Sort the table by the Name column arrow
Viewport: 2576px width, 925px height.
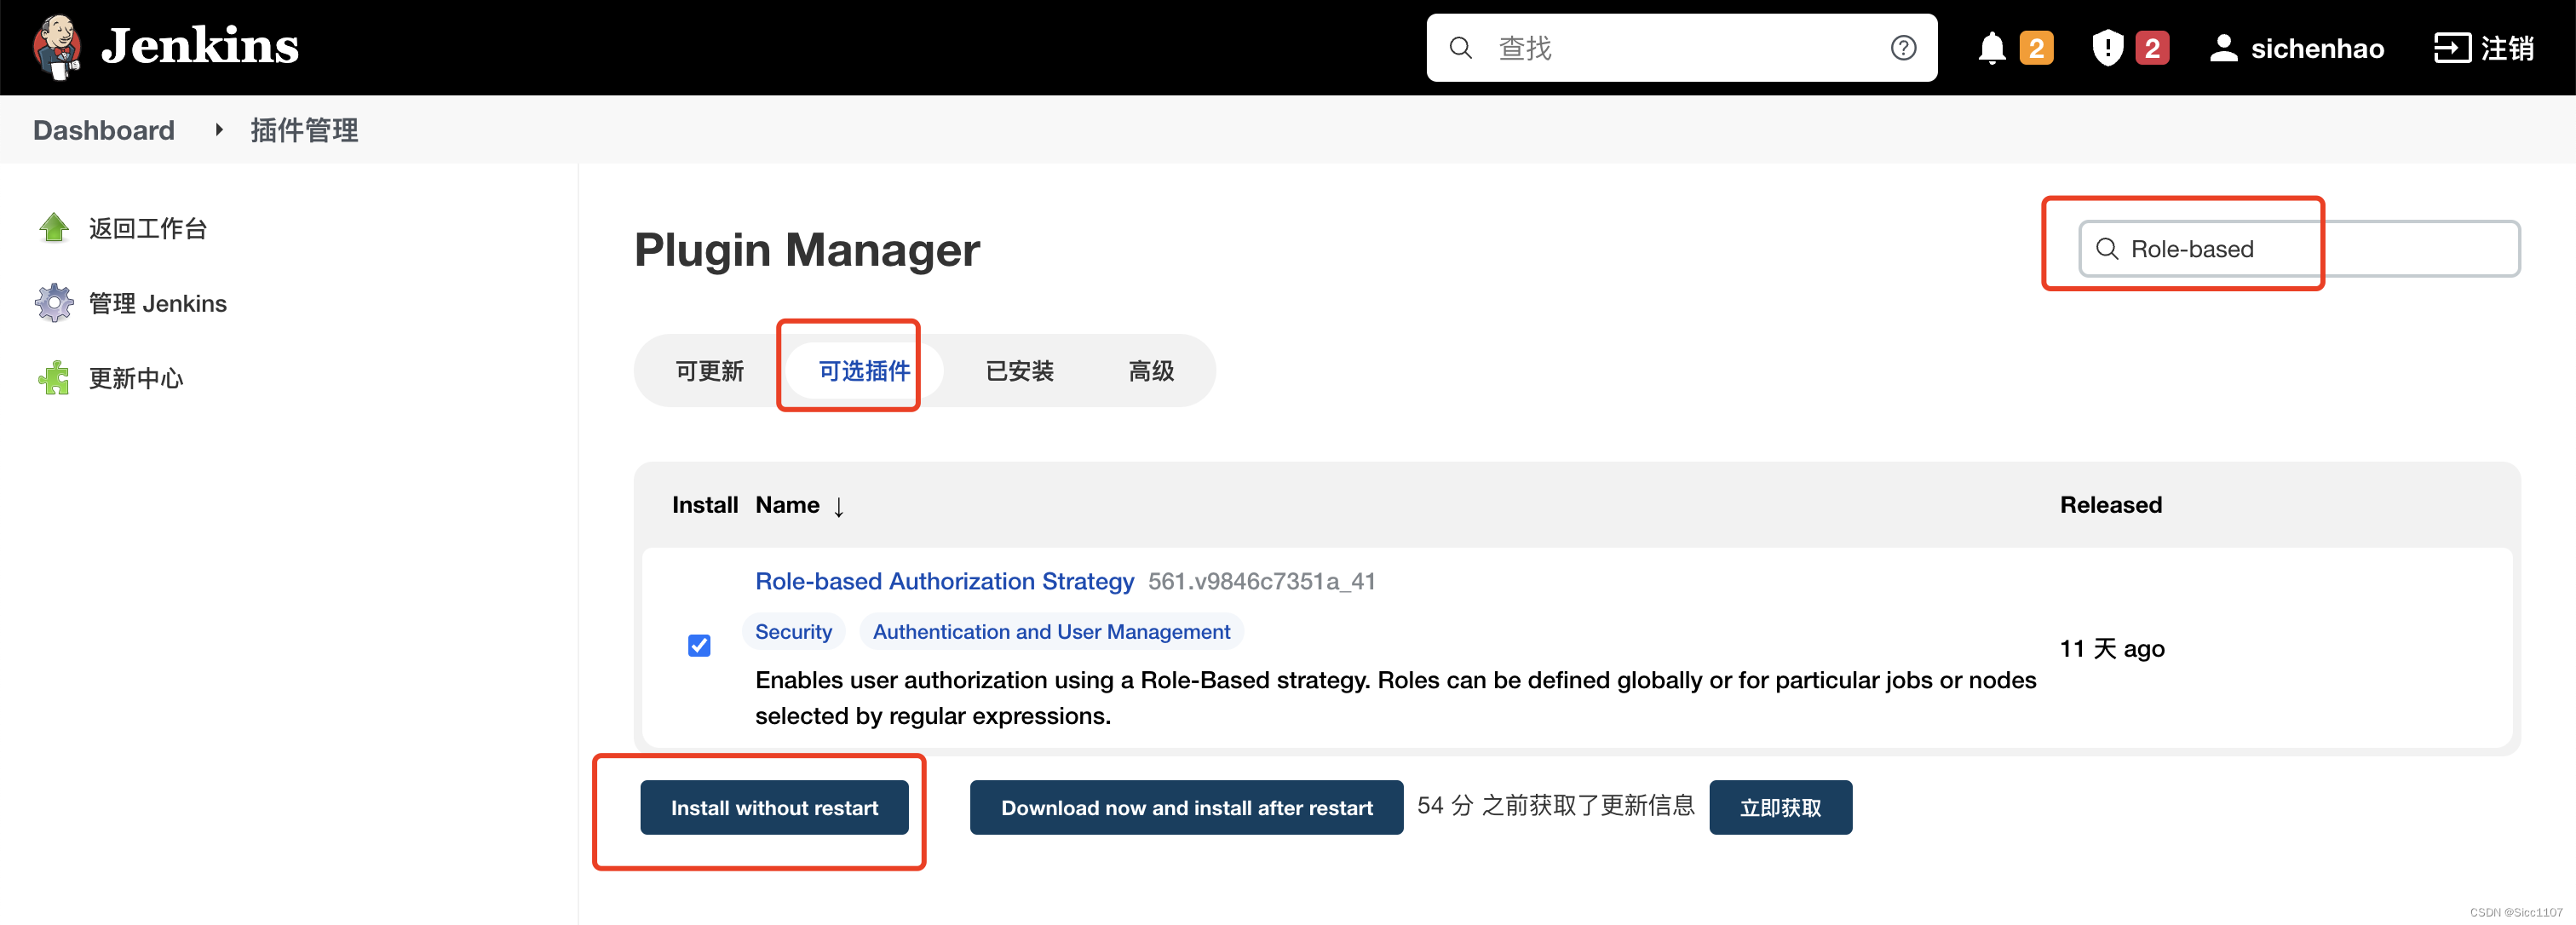(x=838, y=506)
